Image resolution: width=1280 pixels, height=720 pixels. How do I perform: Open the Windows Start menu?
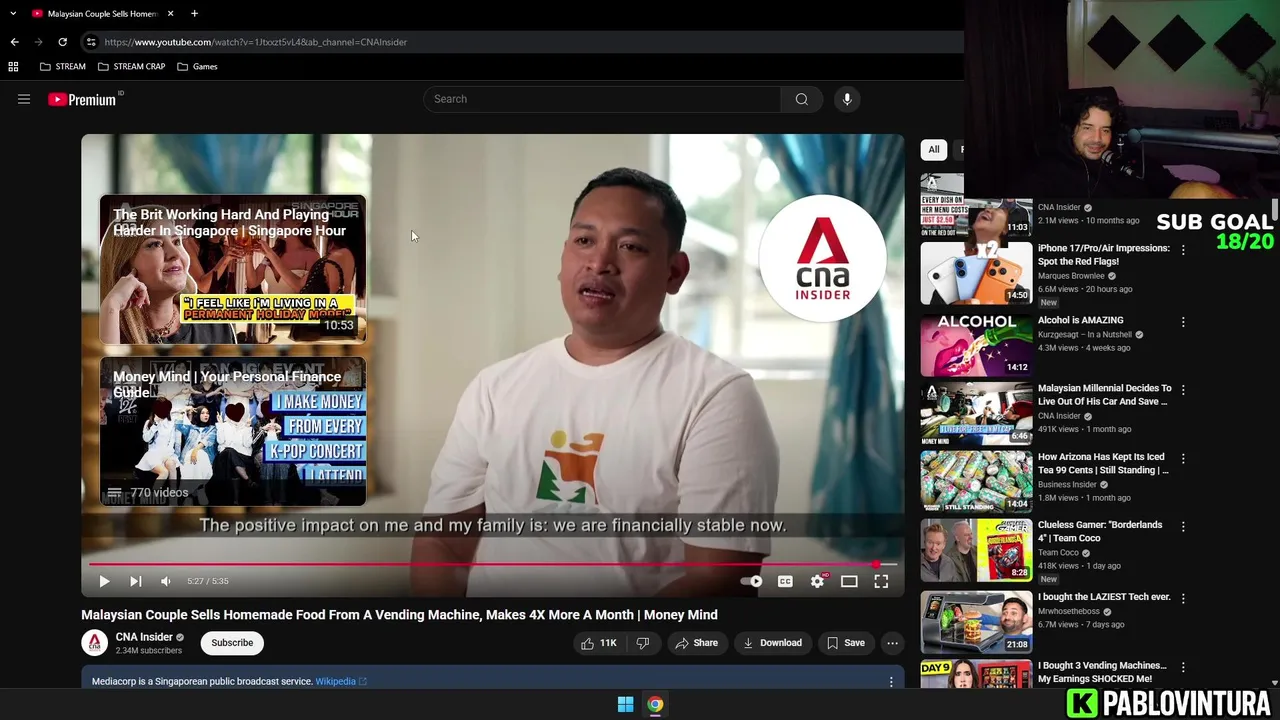(x=625, y=704)
